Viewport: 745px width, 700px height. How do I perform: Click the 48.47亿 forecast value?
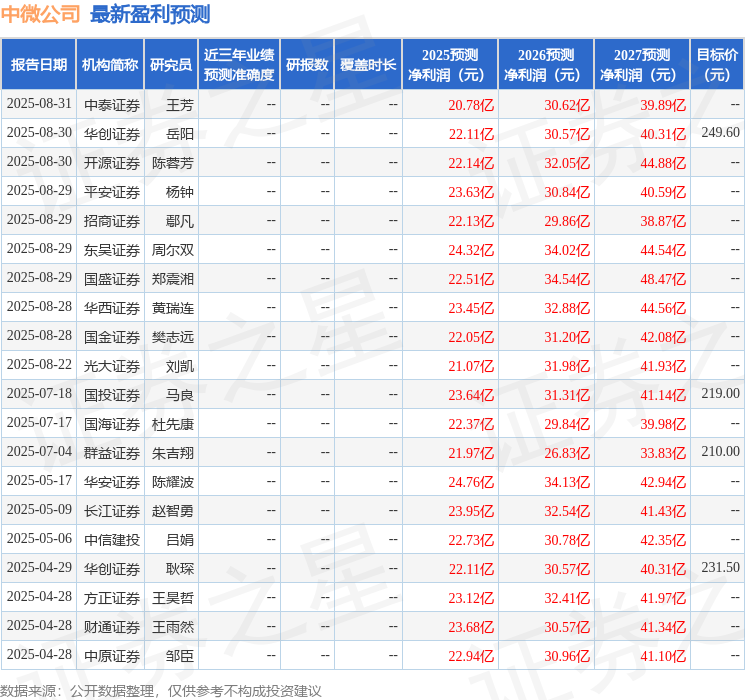tap(663, 279)
